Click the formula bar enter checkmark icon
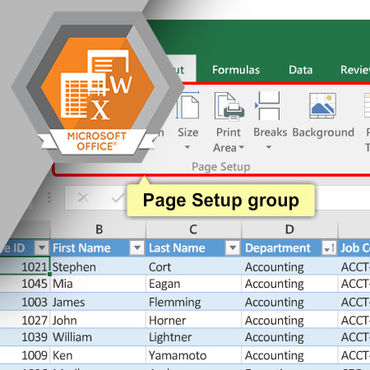The height and width of the screenshot is (370, 370). [x=118, y=198]
